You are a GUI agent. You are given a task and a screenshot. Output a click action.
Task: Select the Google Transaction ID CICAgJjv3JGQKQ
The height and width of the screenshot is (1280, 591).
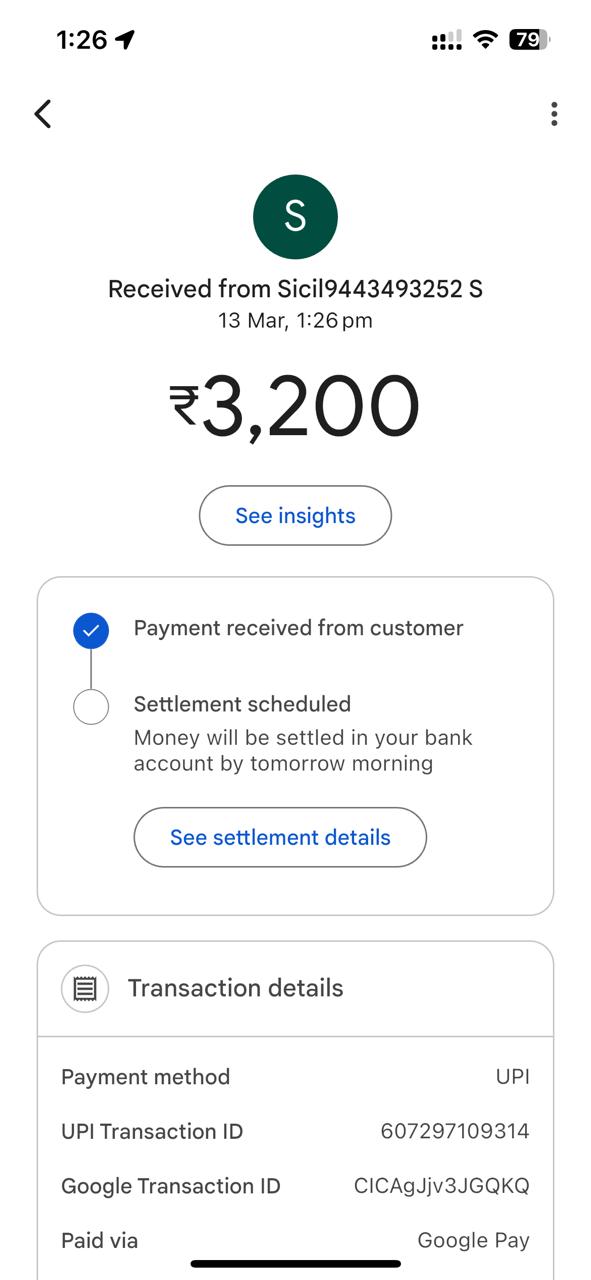click(442, 1186)
